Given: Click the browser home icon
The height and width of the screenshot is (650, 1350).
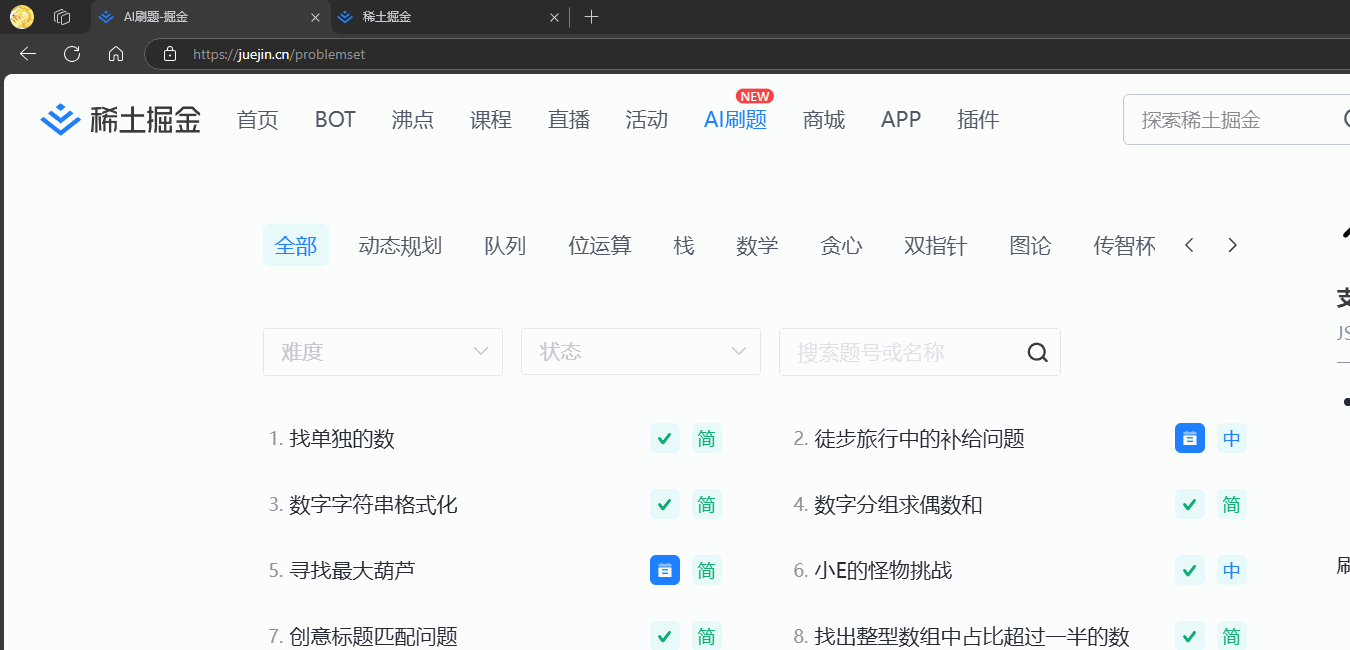Looking at the screenshot, I should click(115, 54).
